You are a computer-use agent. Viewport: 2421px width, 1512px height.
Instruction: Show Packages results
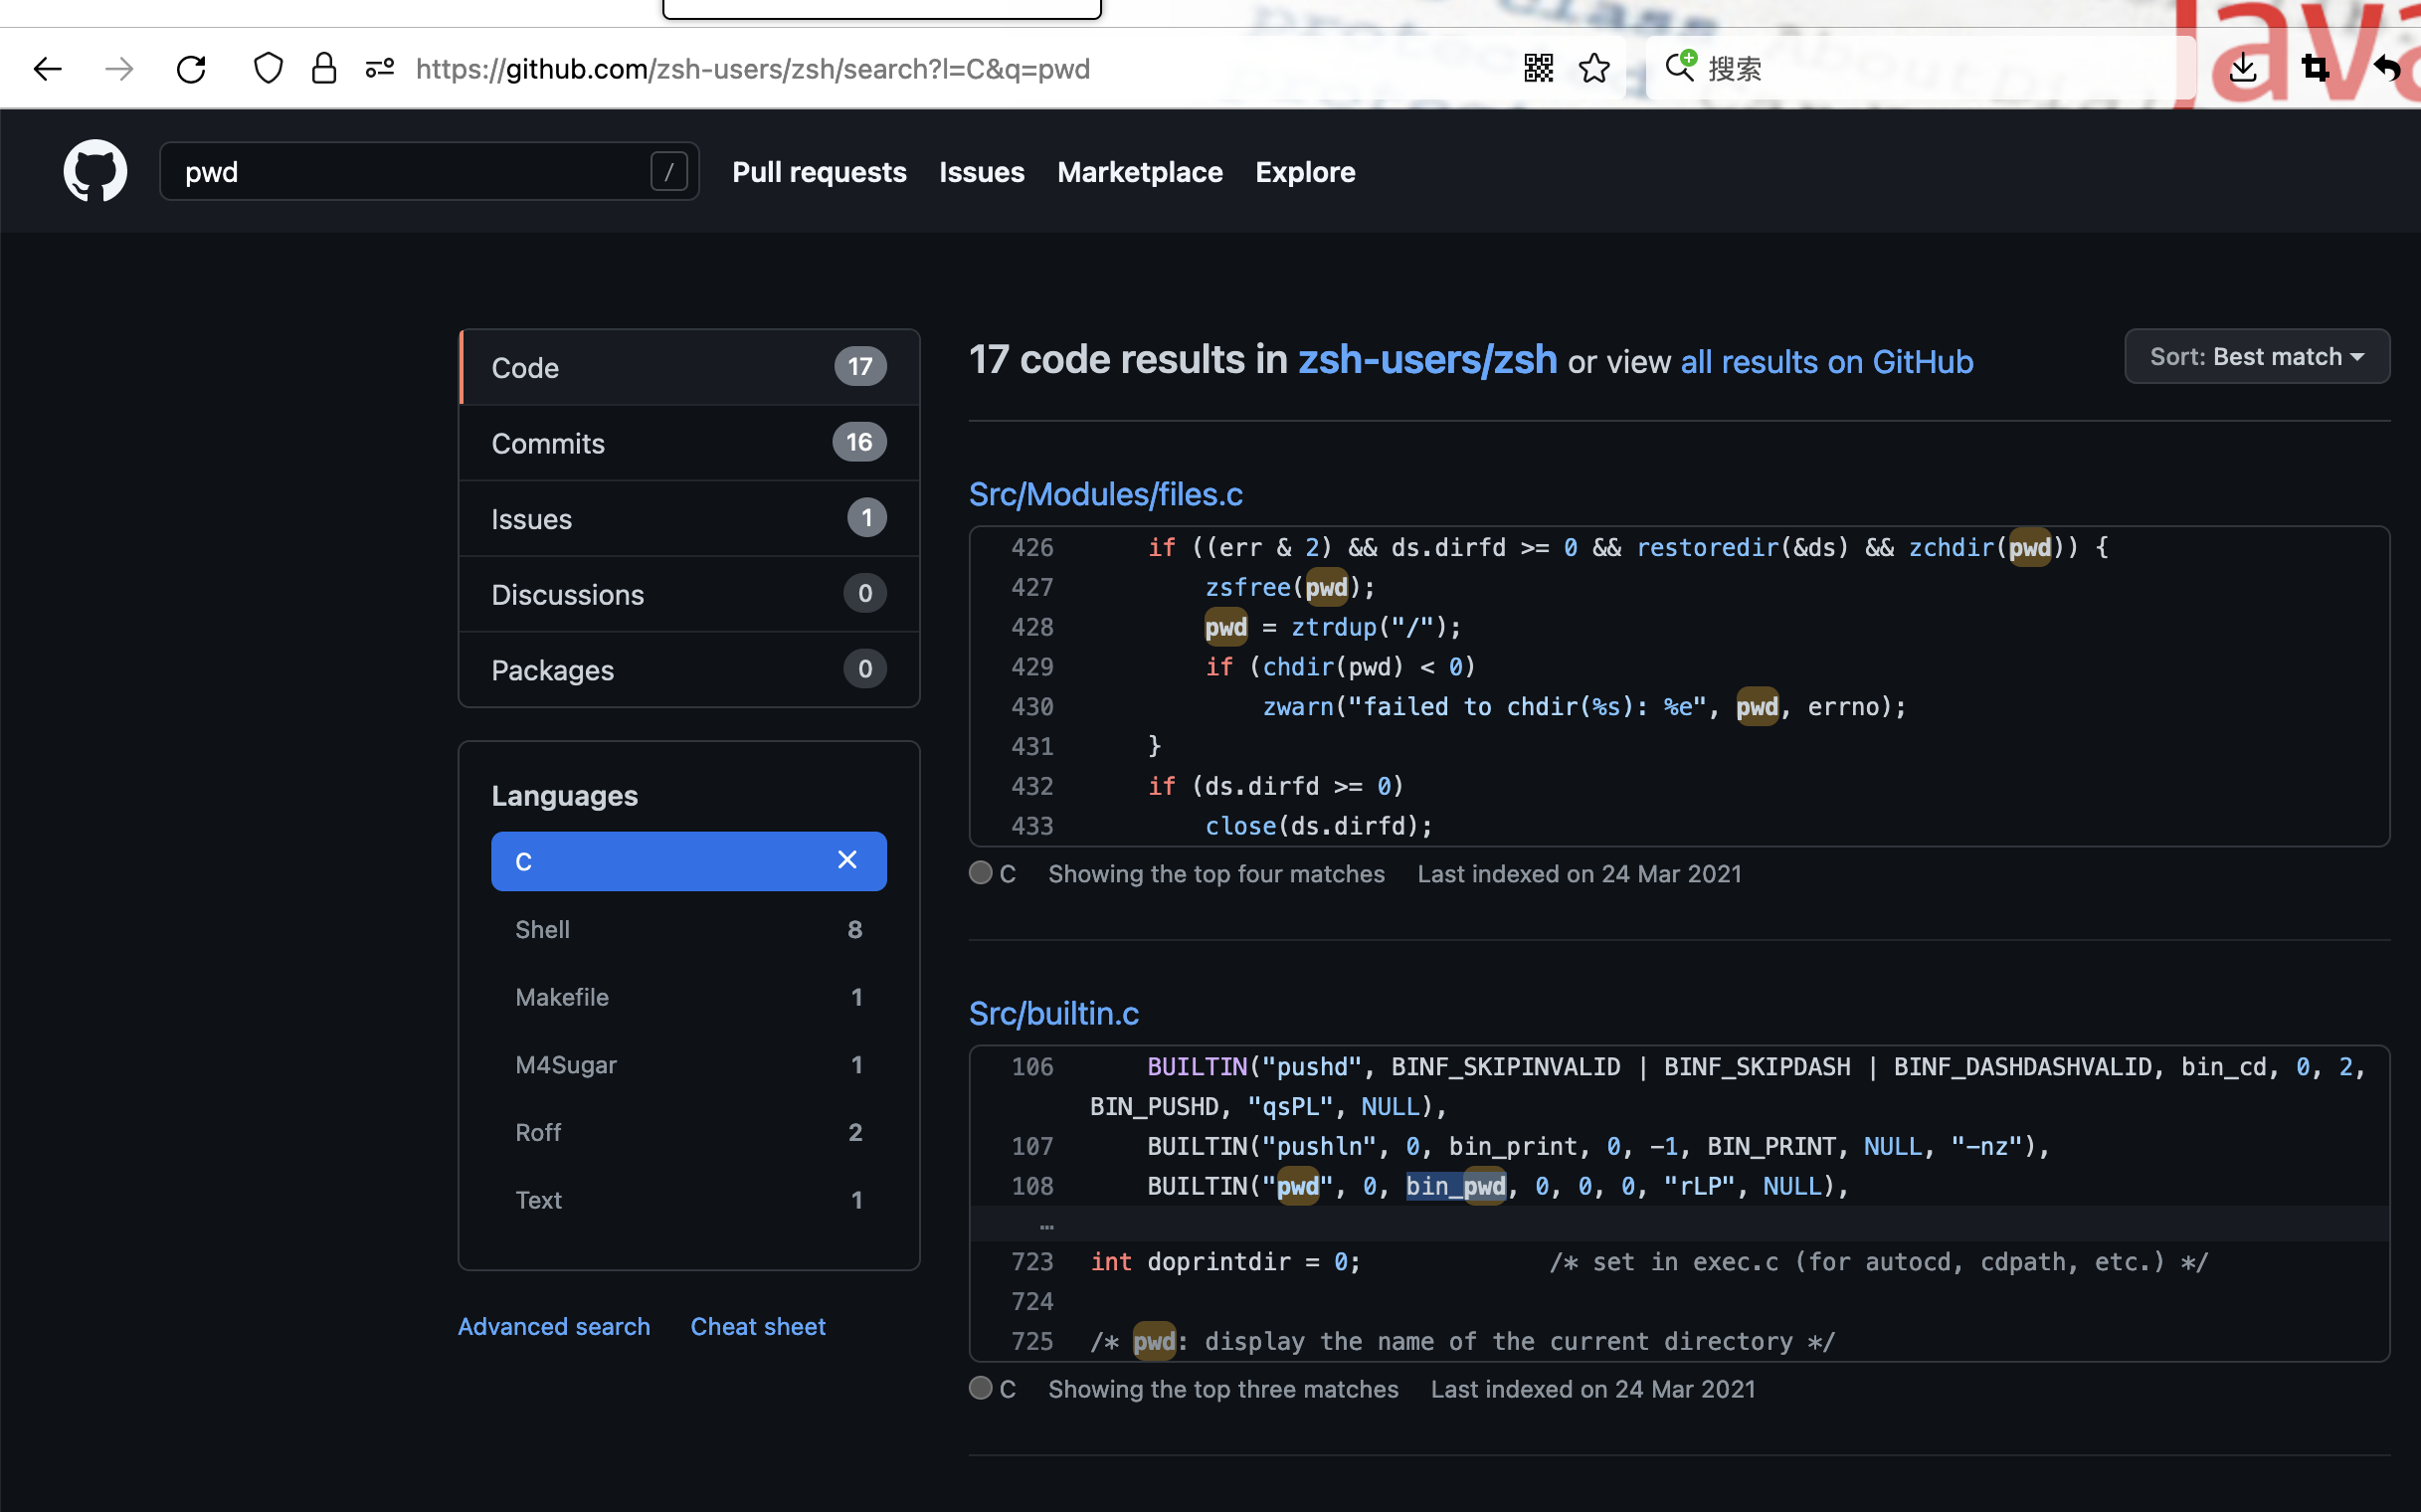[x=689, y=669]
